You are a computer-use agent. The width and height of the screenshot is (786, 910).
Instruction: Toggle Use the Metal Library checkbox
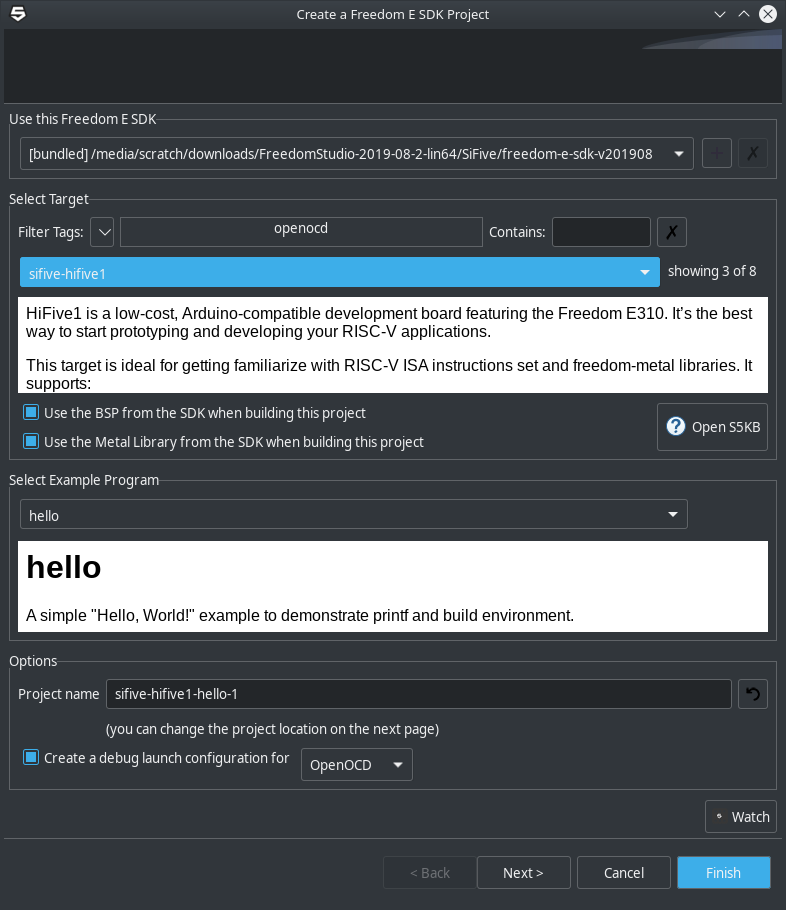tap(31, 441)
